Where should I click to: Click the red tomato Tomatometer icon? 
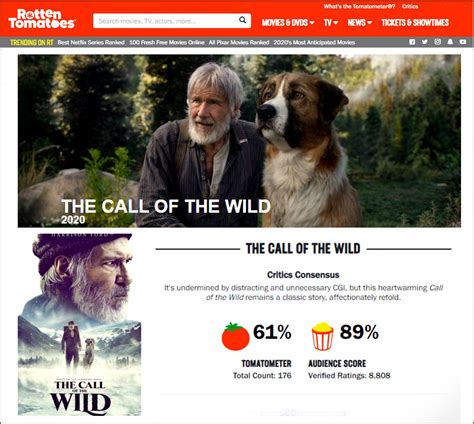235,337
